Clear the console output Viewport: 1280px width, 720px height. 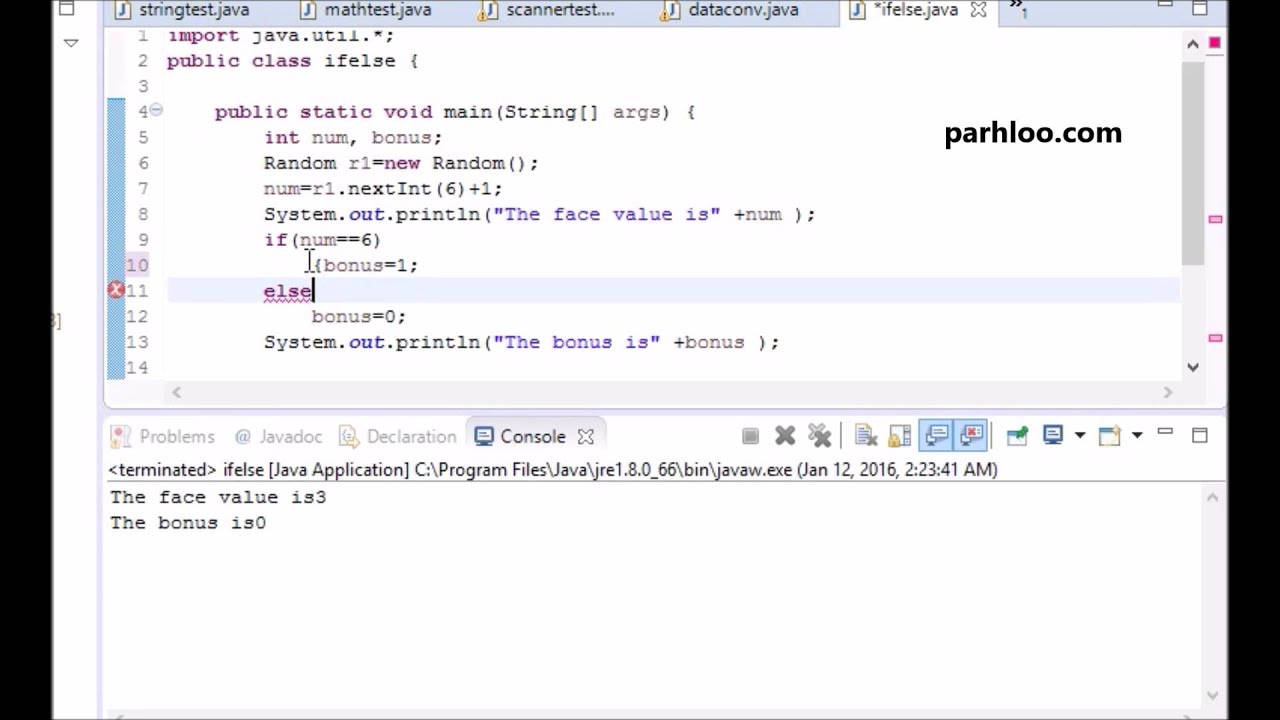pos(866,436)
